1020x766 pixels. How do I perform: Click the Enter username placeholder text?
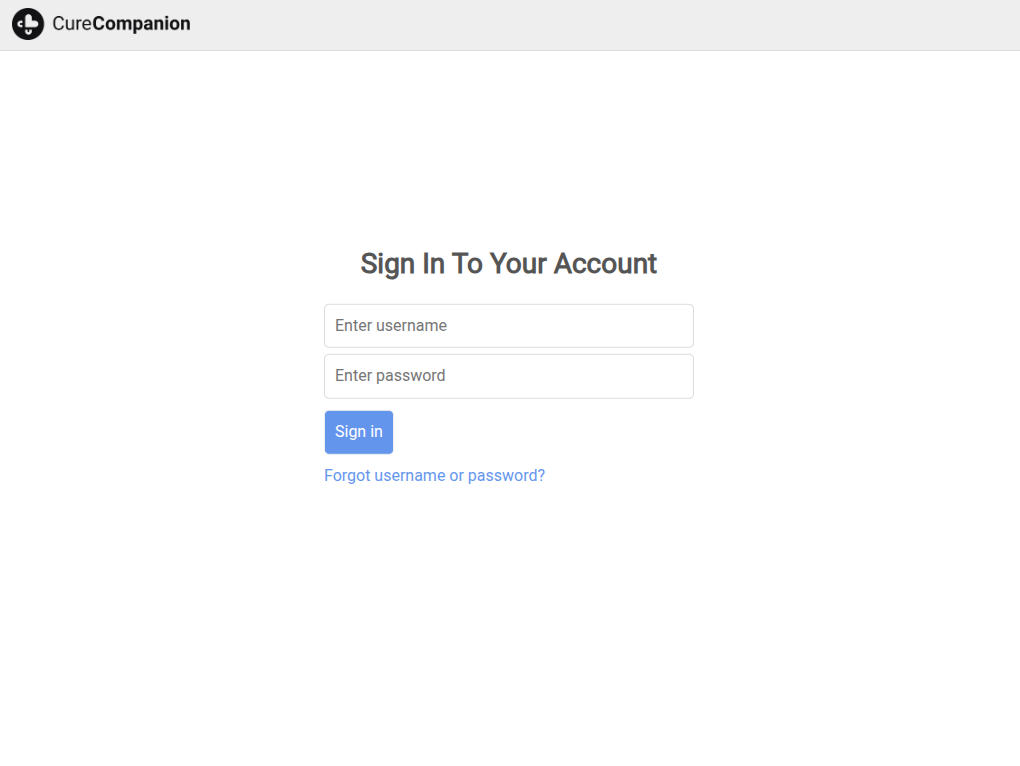click(x=391, y=326)
